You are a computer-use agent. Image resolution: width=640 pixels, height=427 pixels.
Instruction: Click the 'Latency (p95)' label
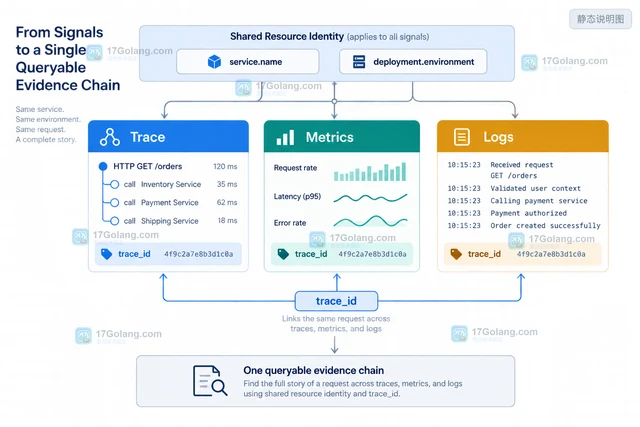pos(297,196)
